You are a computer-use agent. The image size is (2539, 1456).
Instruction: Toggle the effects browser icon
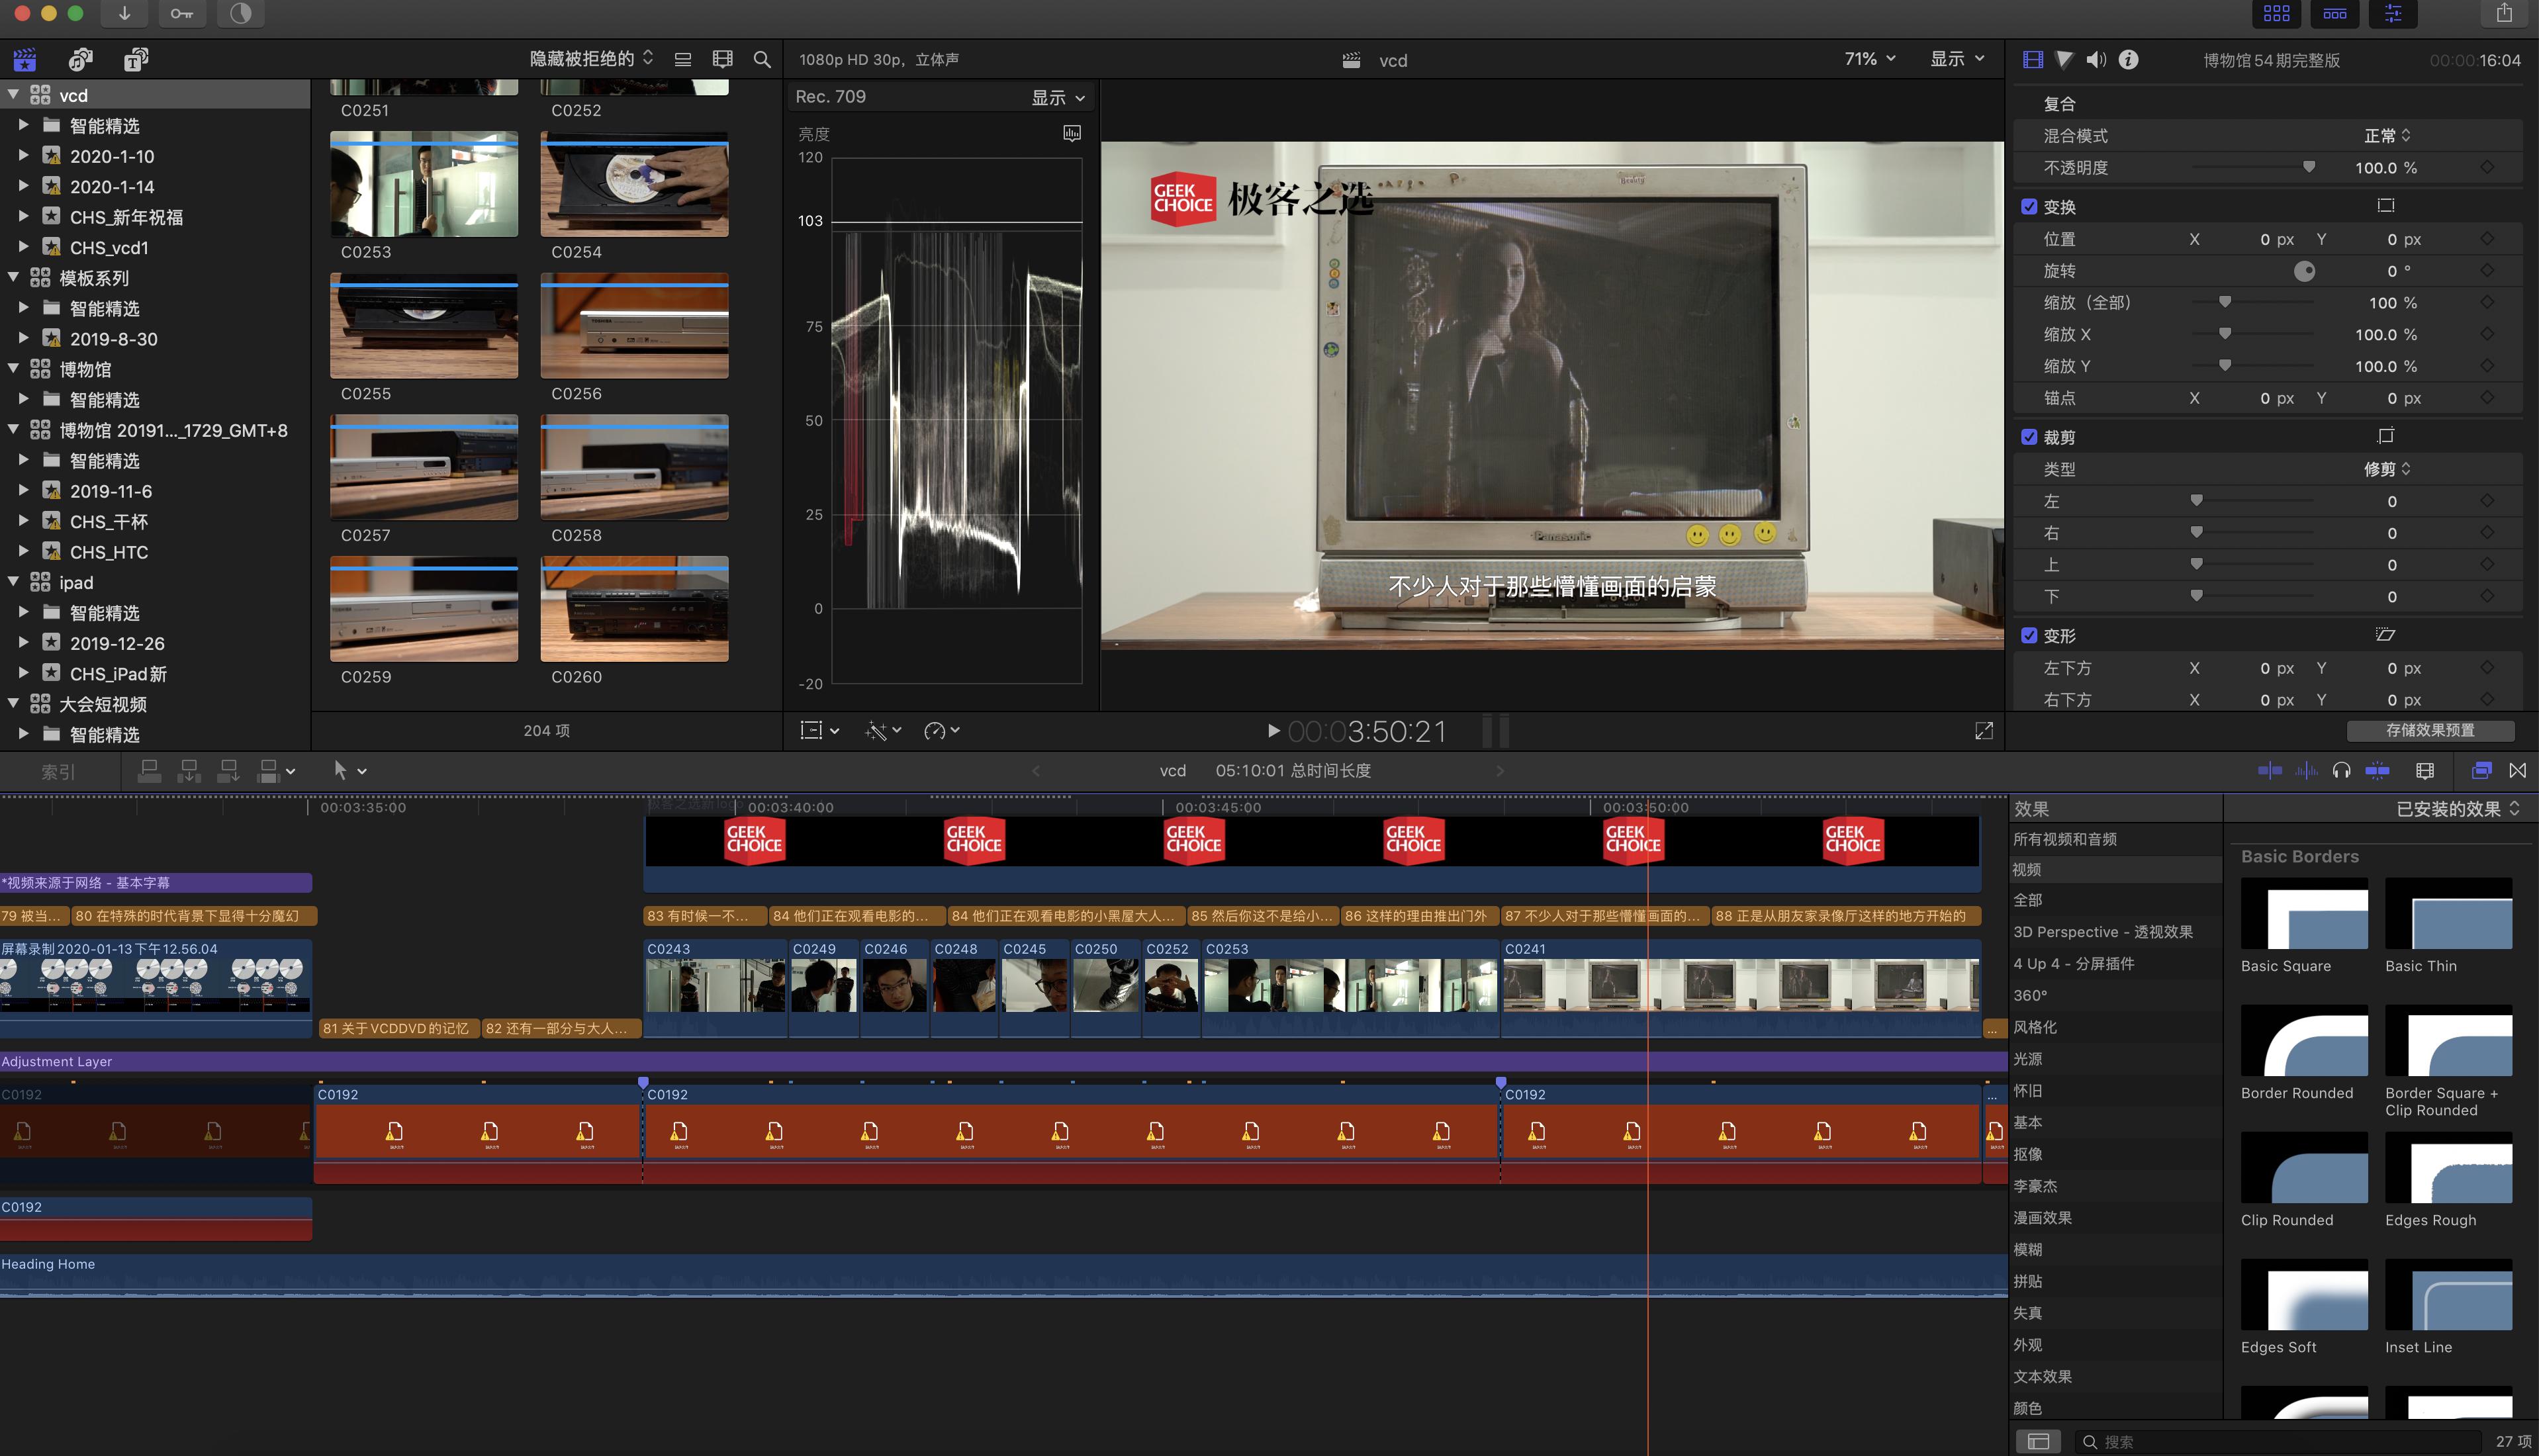coord(2481,770)
